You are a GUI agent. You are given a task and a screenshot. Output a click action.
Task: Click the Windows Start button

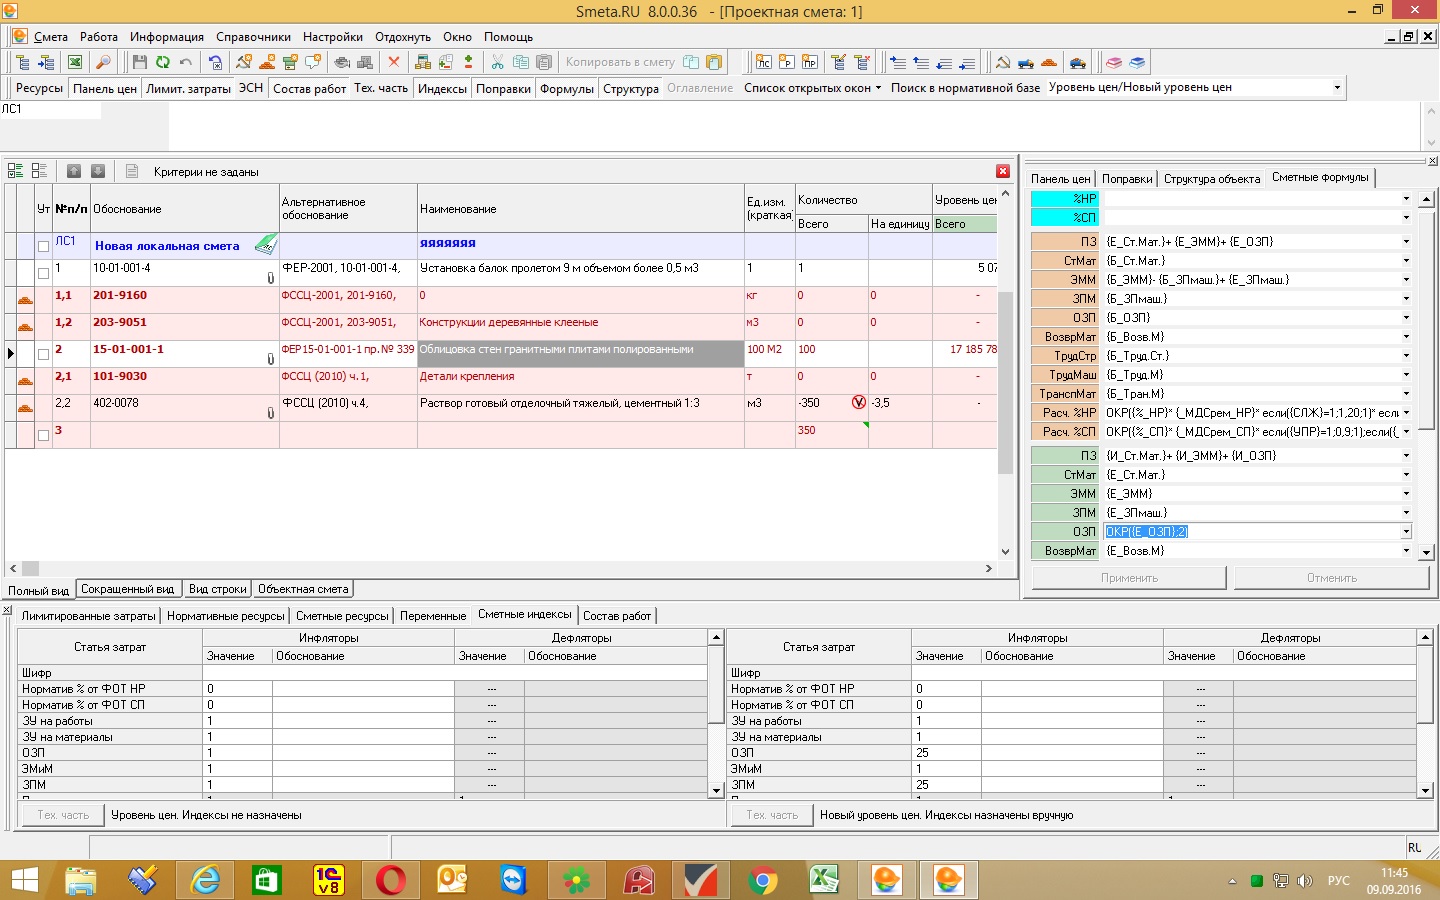24,880
